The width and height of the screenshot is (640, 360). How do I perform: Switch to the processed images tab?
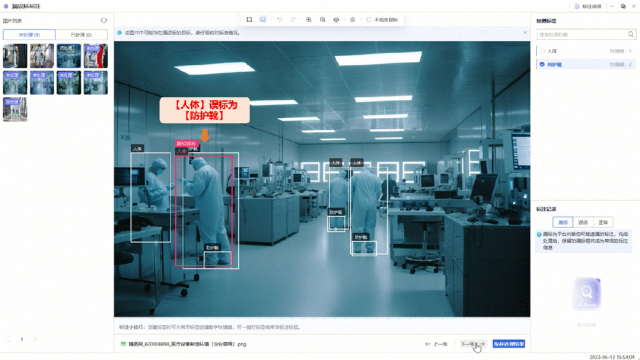(x=81, y=35)
